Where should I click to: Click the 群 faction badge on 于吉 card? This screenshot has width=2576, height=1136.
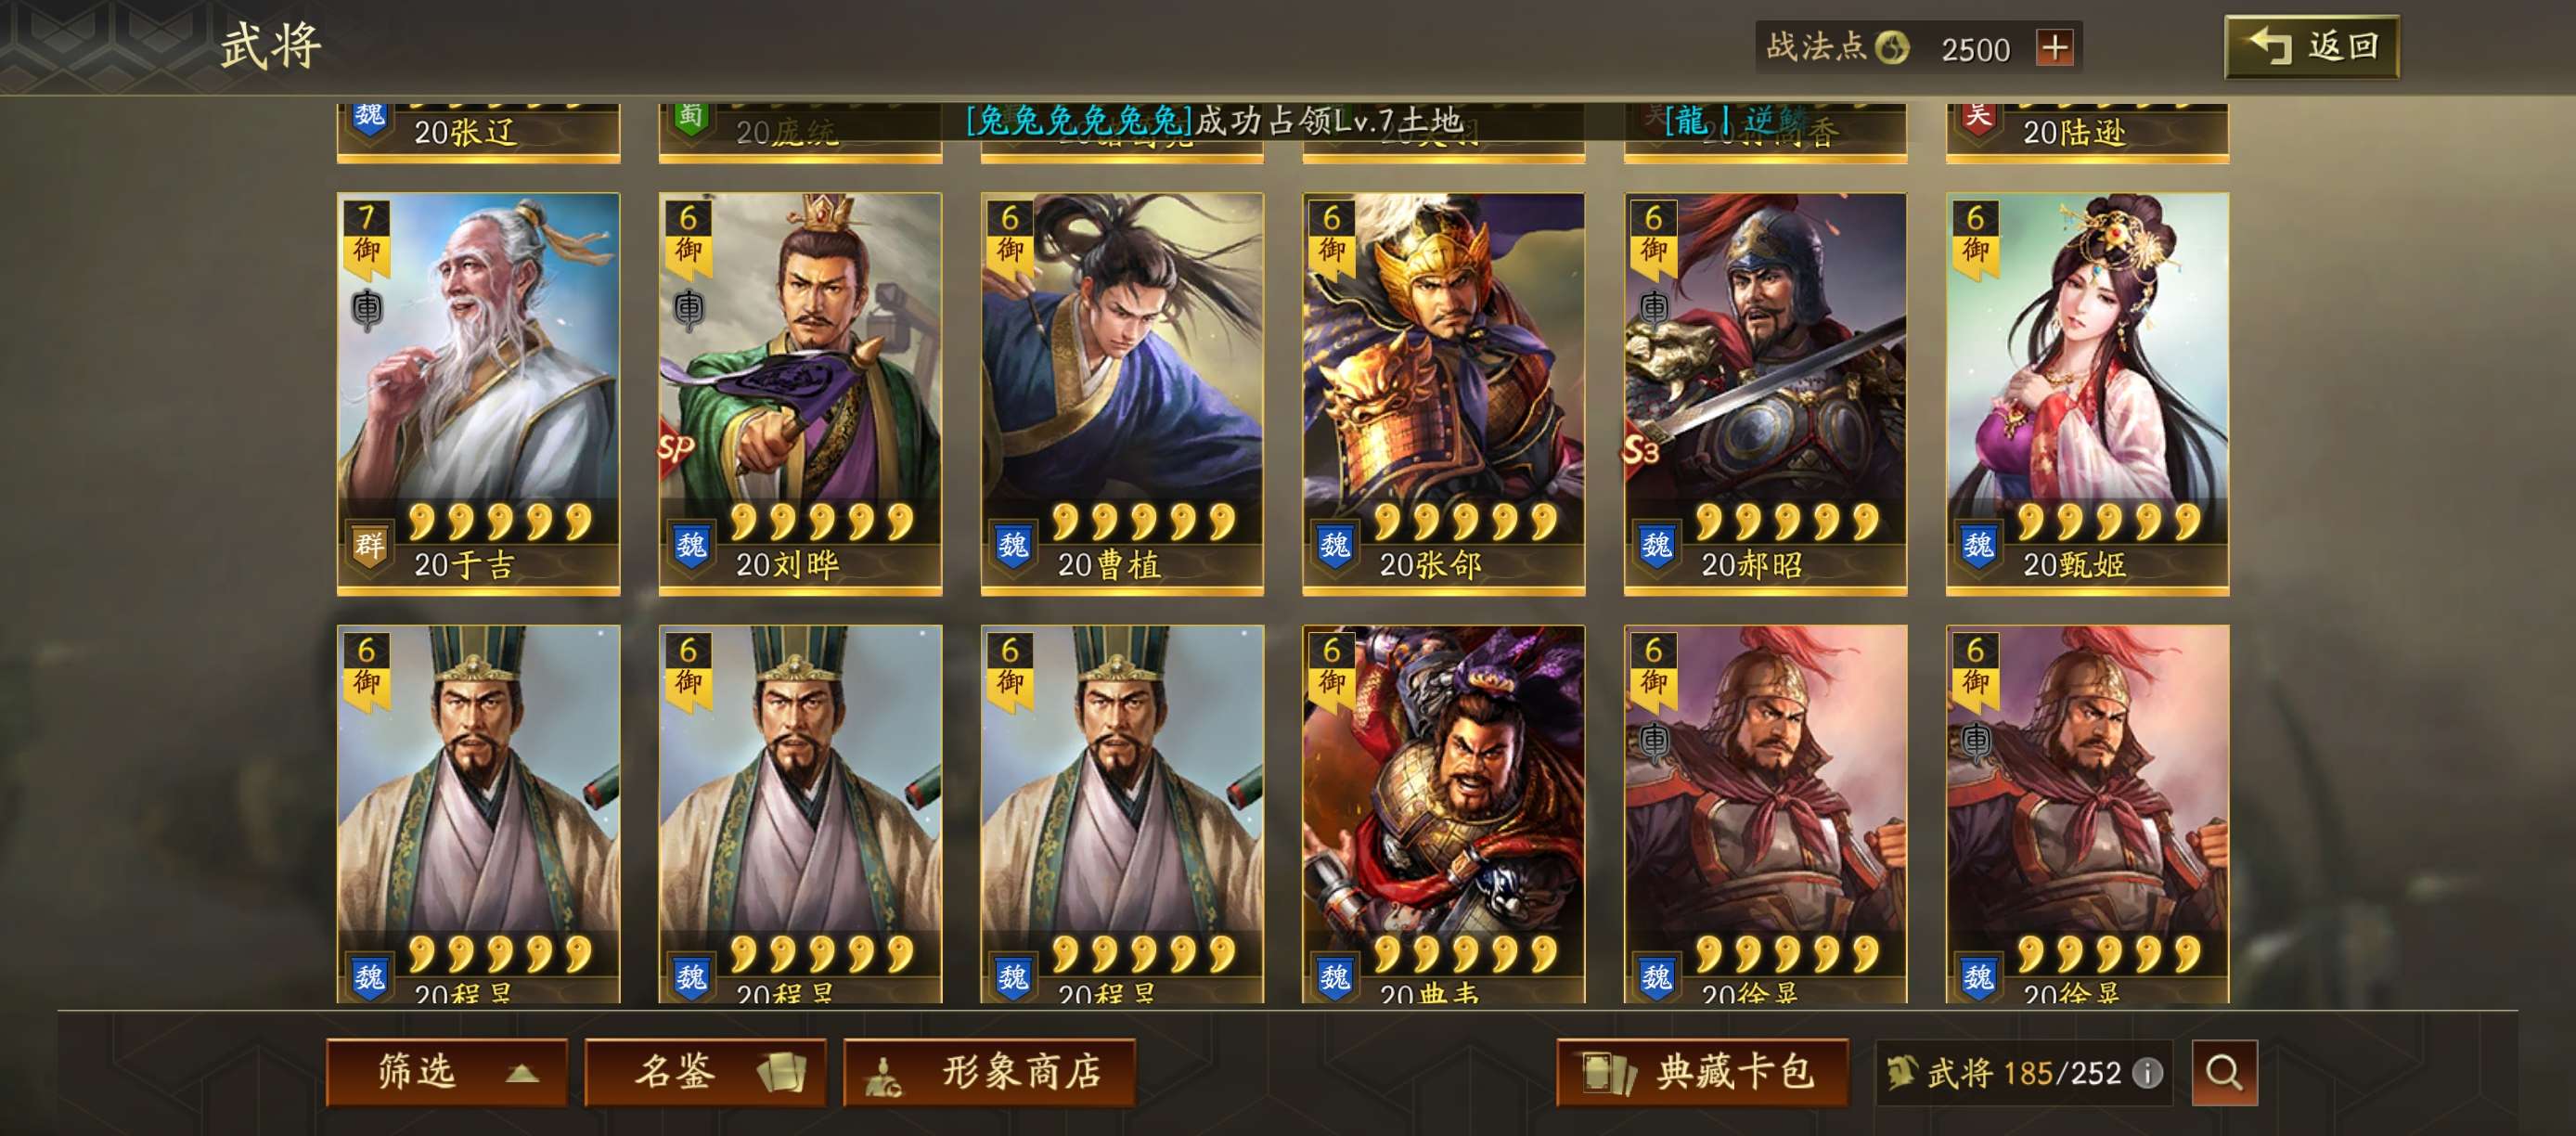click(x=368, y=546)
